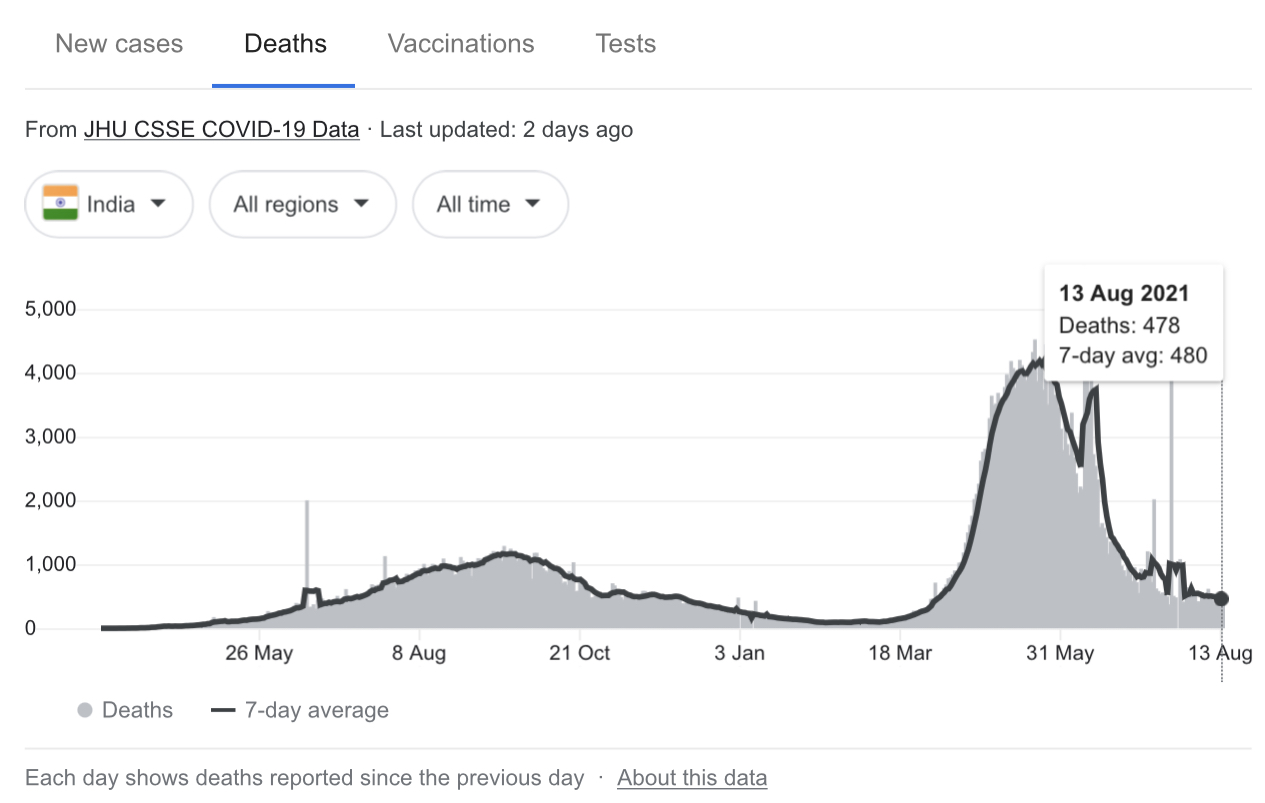The image size is (1265, 803).
Task: Click the gray Deaths legend dot
Action: tap(85, 711)
